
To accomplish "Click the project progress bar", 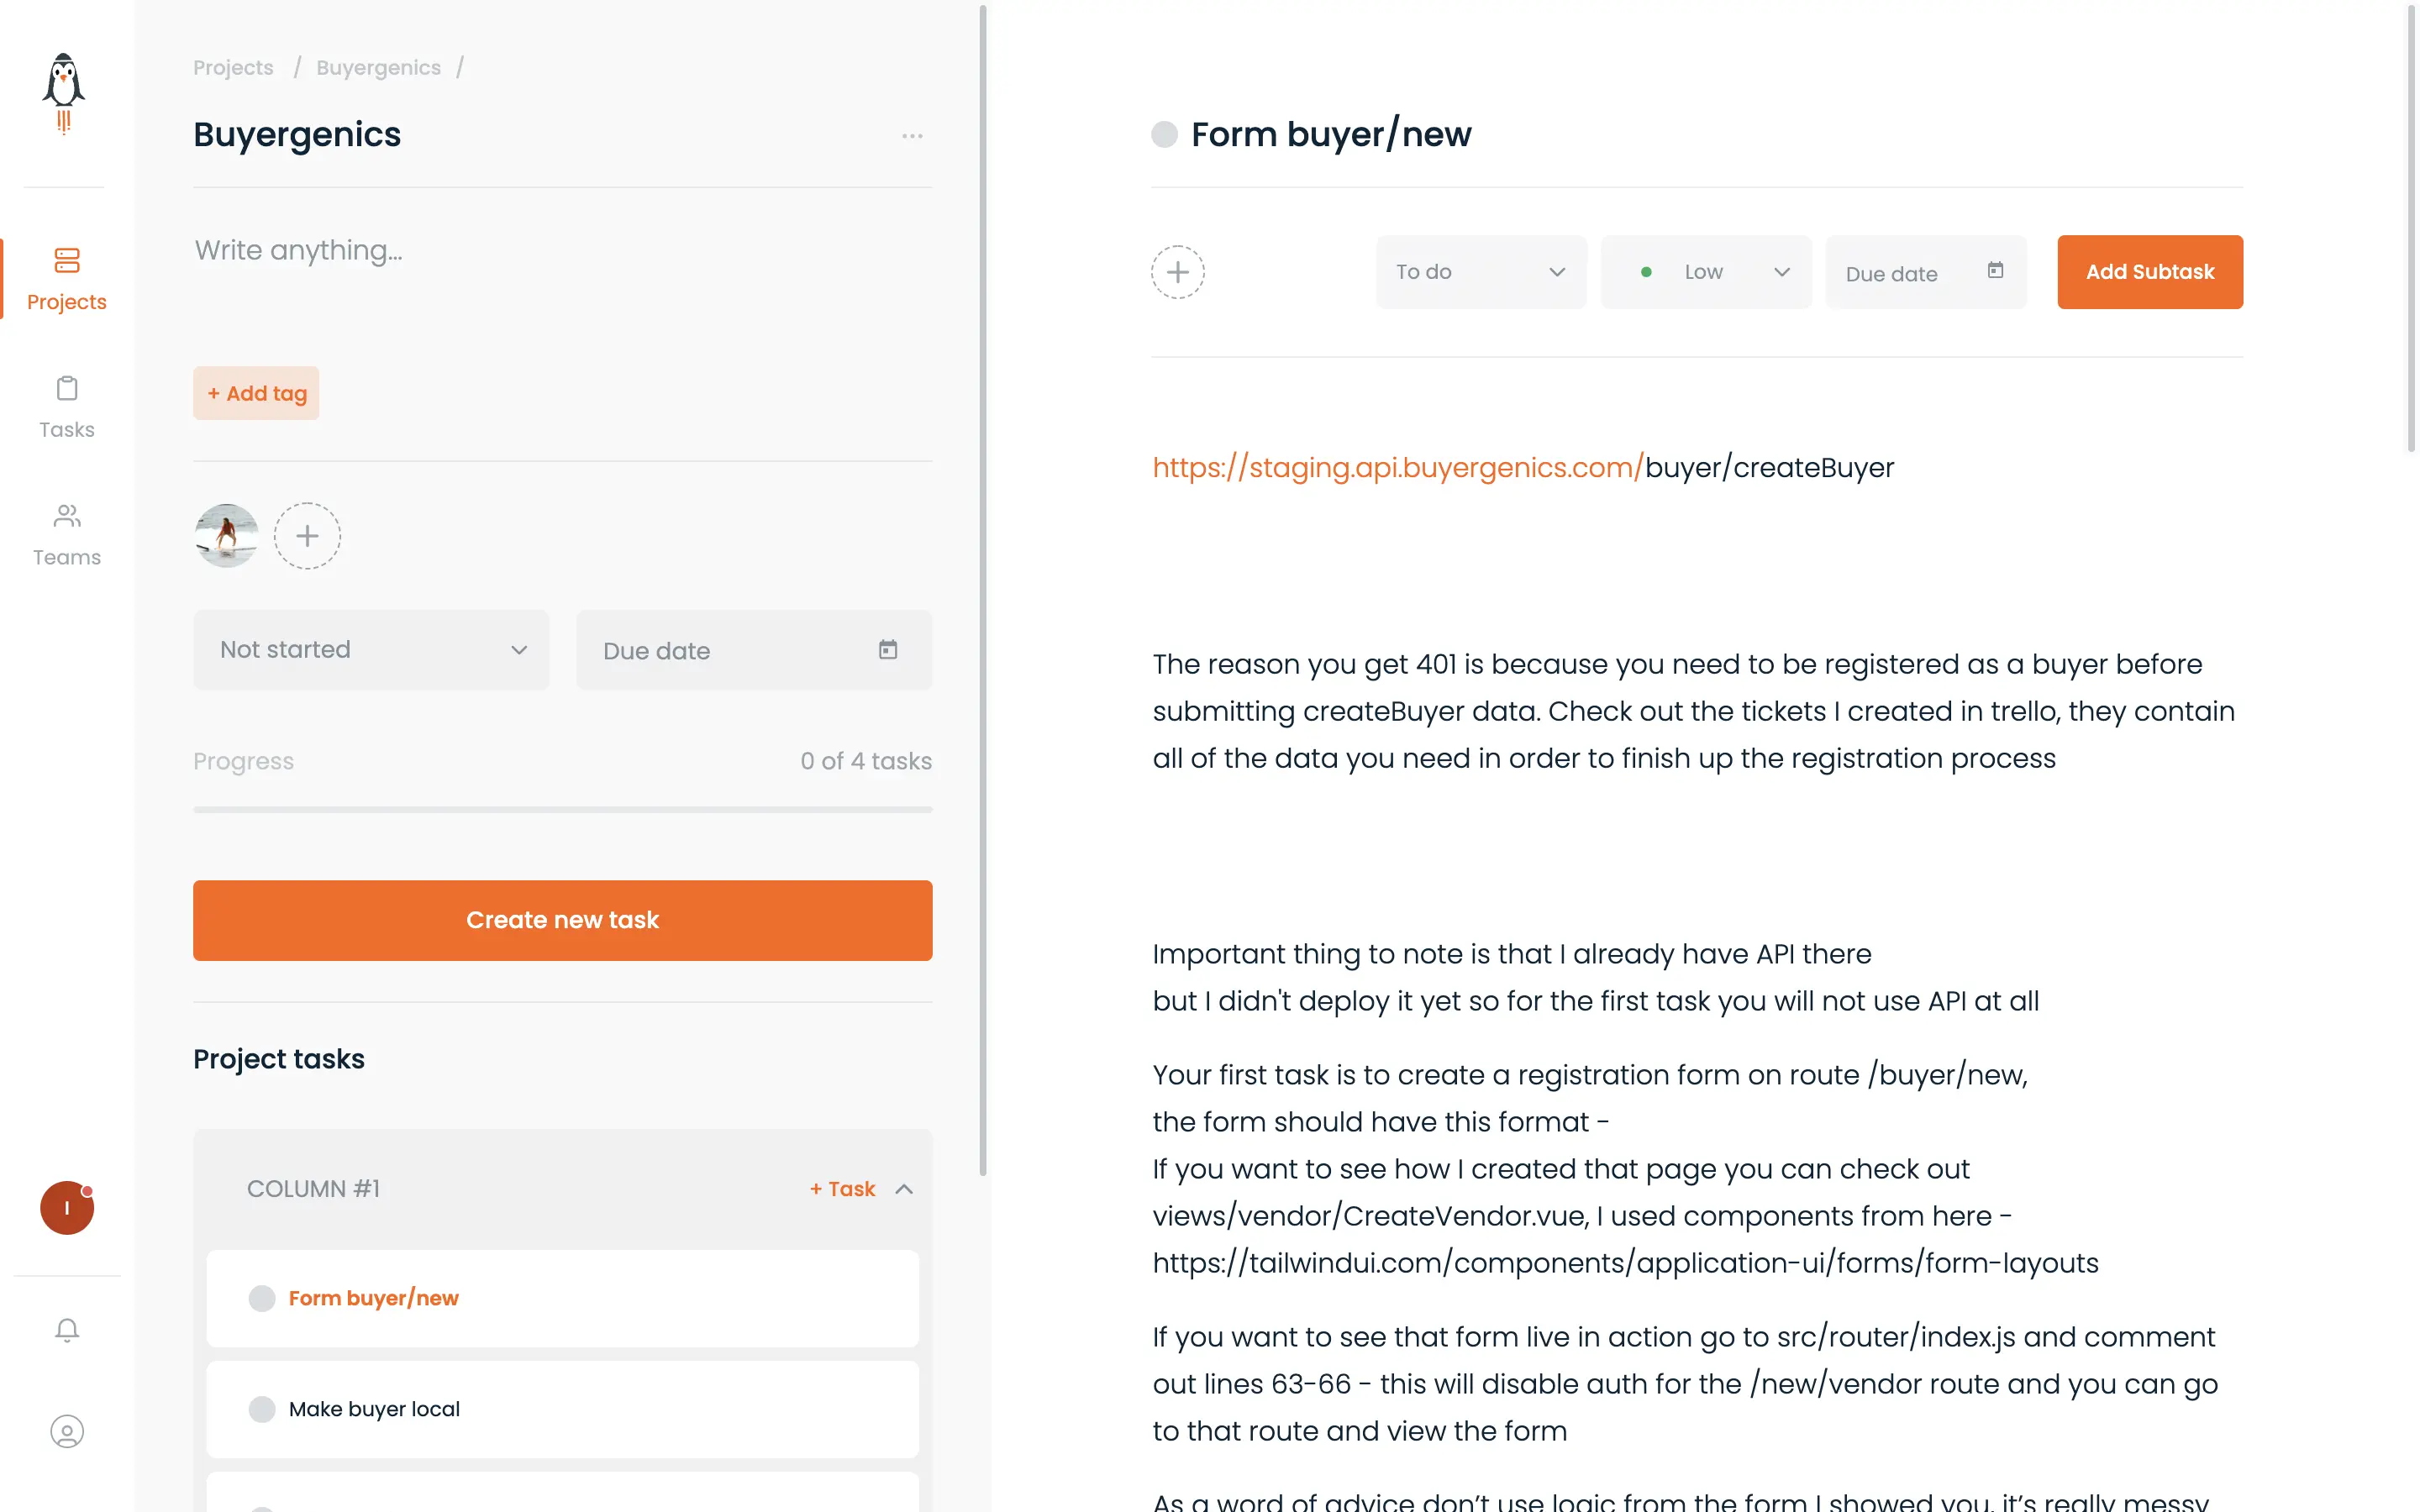I will coord(562,809).
